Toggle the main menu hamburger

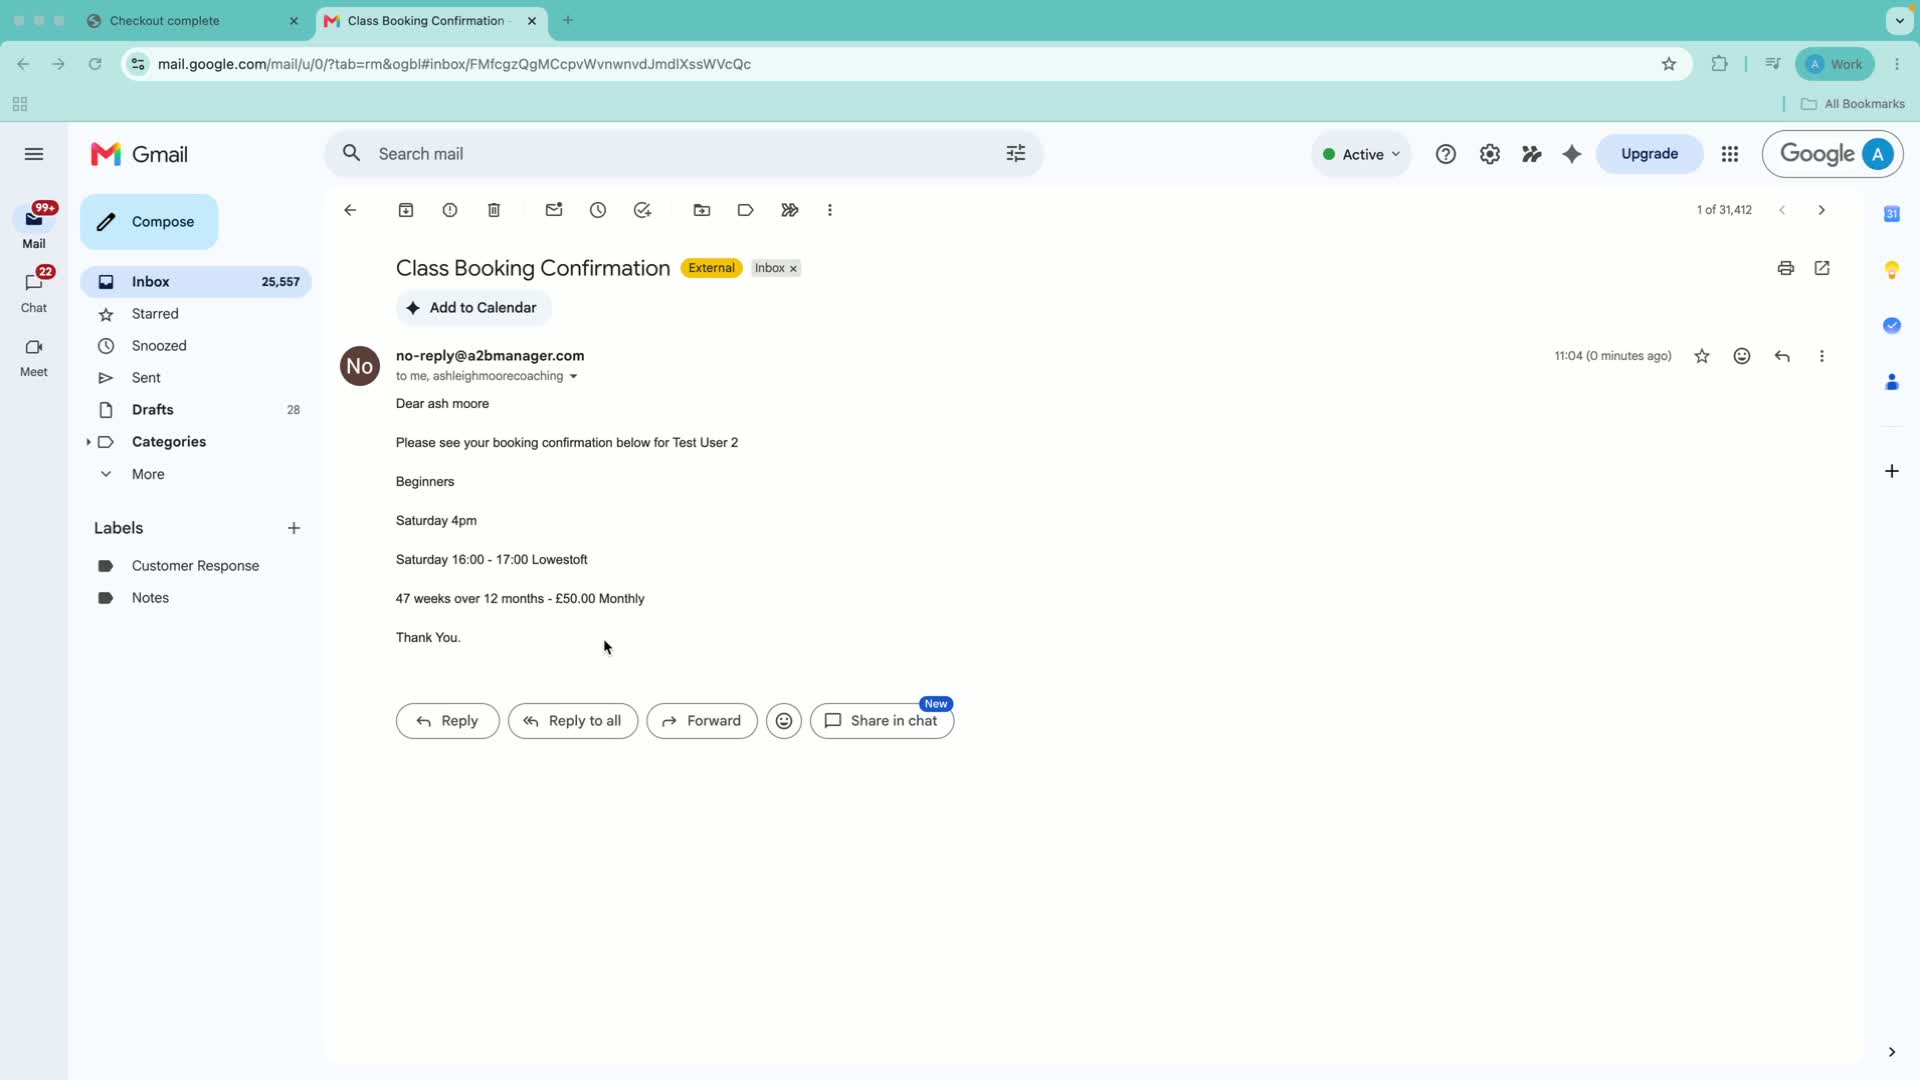34,154
